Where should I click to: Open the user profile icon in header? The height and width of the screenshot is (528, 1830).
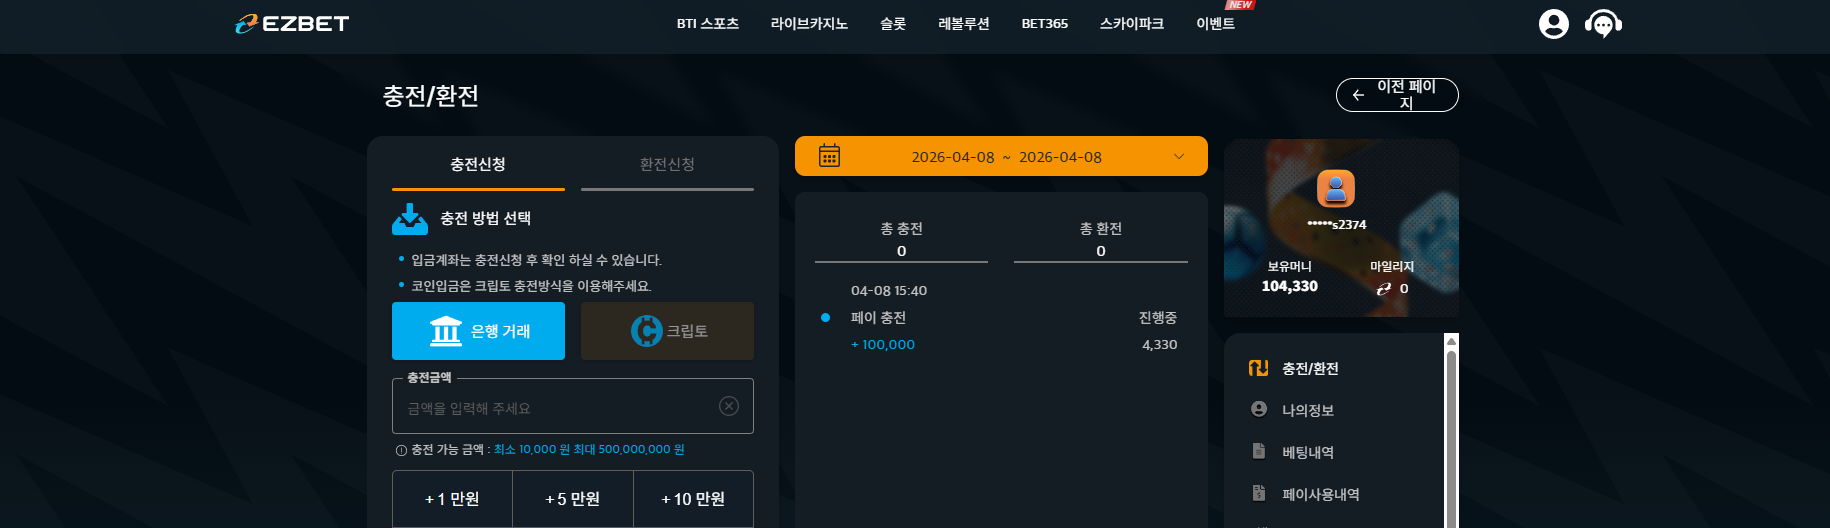[1553, 24]
